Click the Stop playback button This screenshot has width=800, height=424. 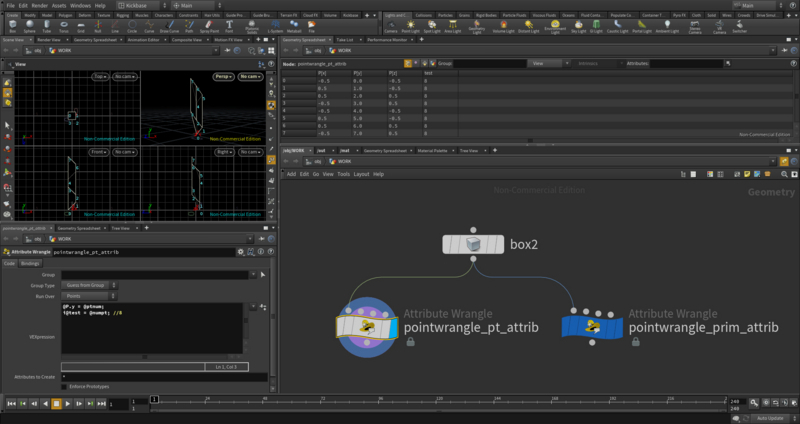coord(57,404)
